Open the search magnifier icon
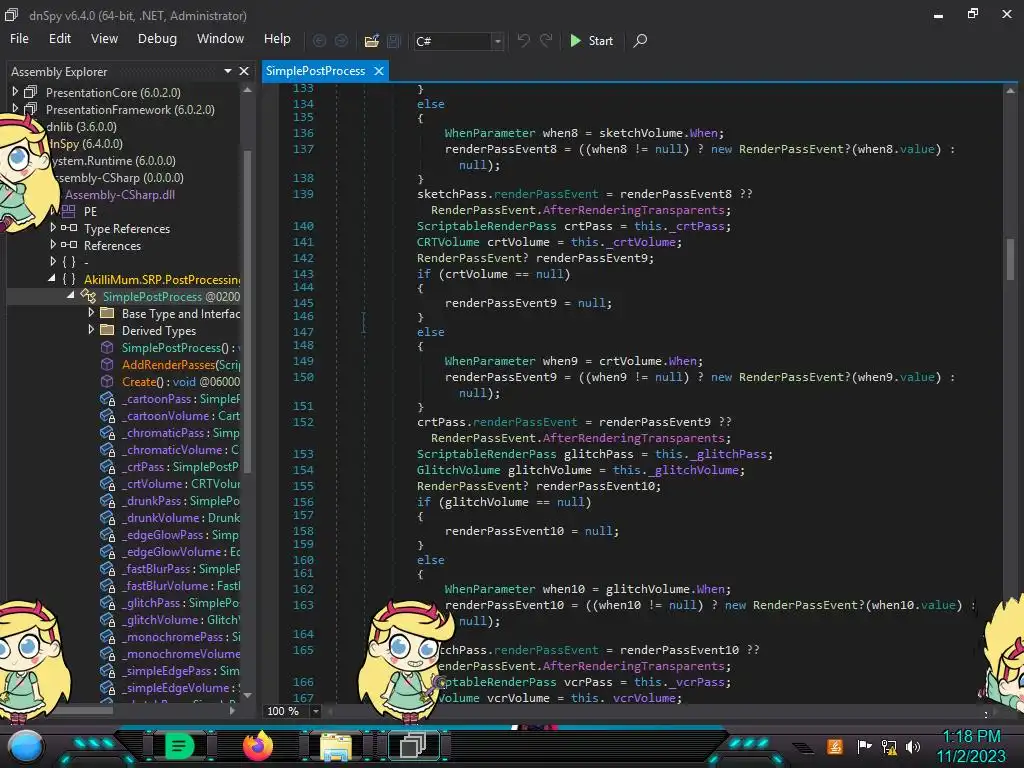 [x=641, y=40]
